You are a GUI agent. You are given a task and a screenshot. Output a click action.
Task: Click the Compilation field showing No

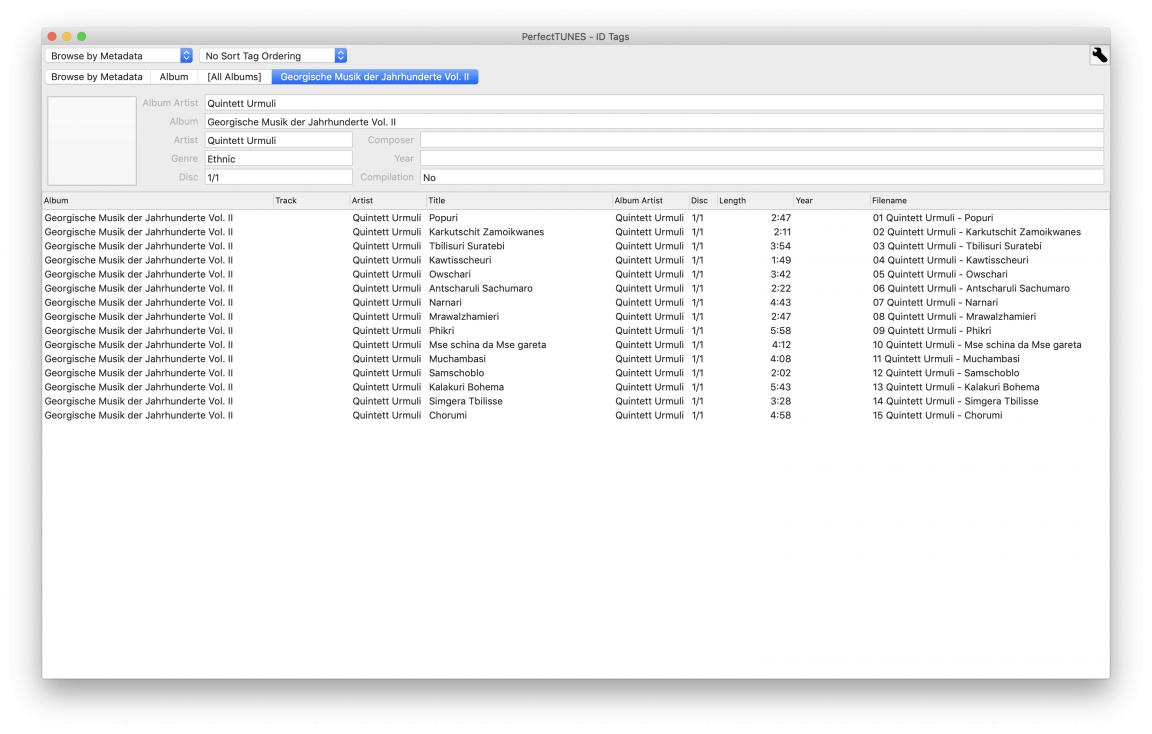click(761, 178)
